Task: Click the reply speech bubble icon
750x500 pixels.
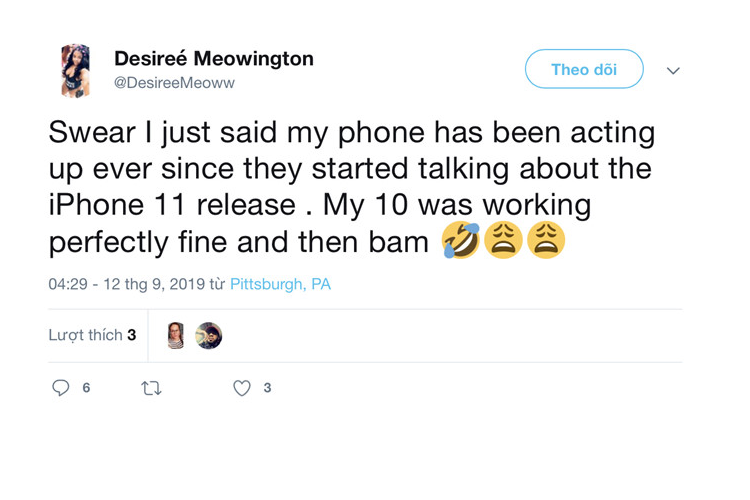Action: tap(61, 388)
